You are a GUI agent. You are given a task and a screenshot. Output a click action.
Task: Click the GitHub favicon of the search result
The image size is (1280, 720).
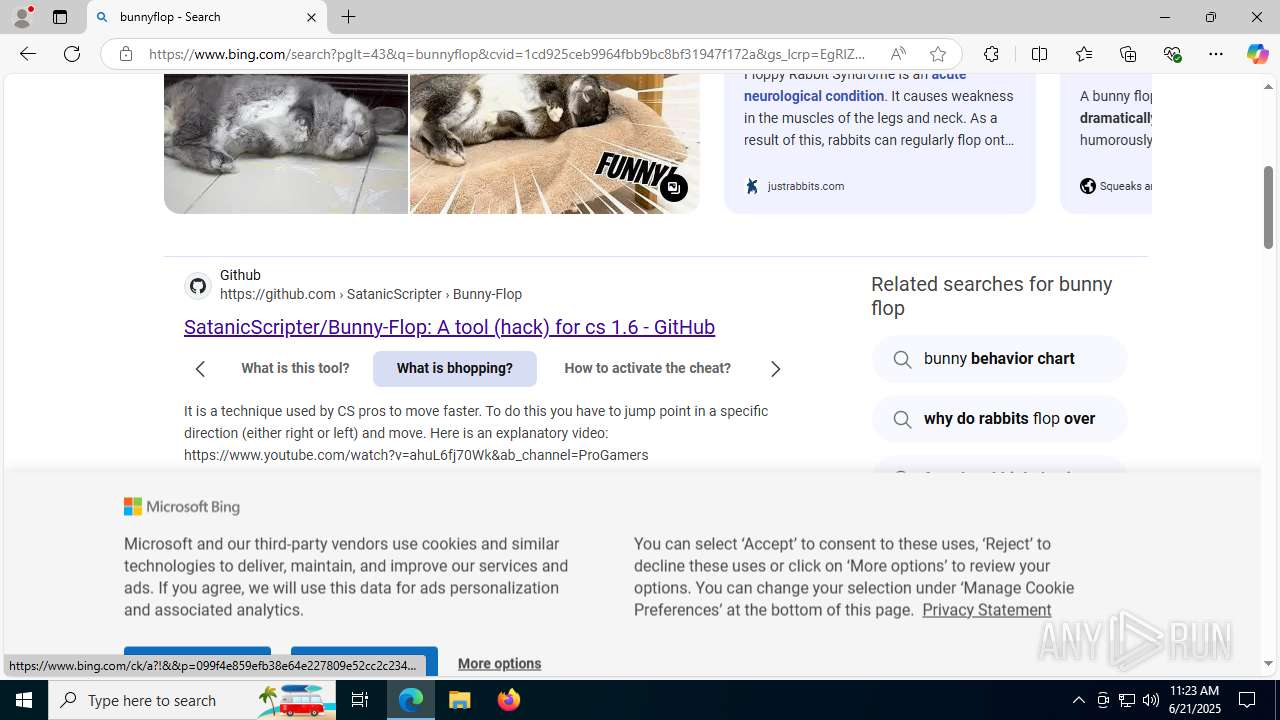pos(198,286)
